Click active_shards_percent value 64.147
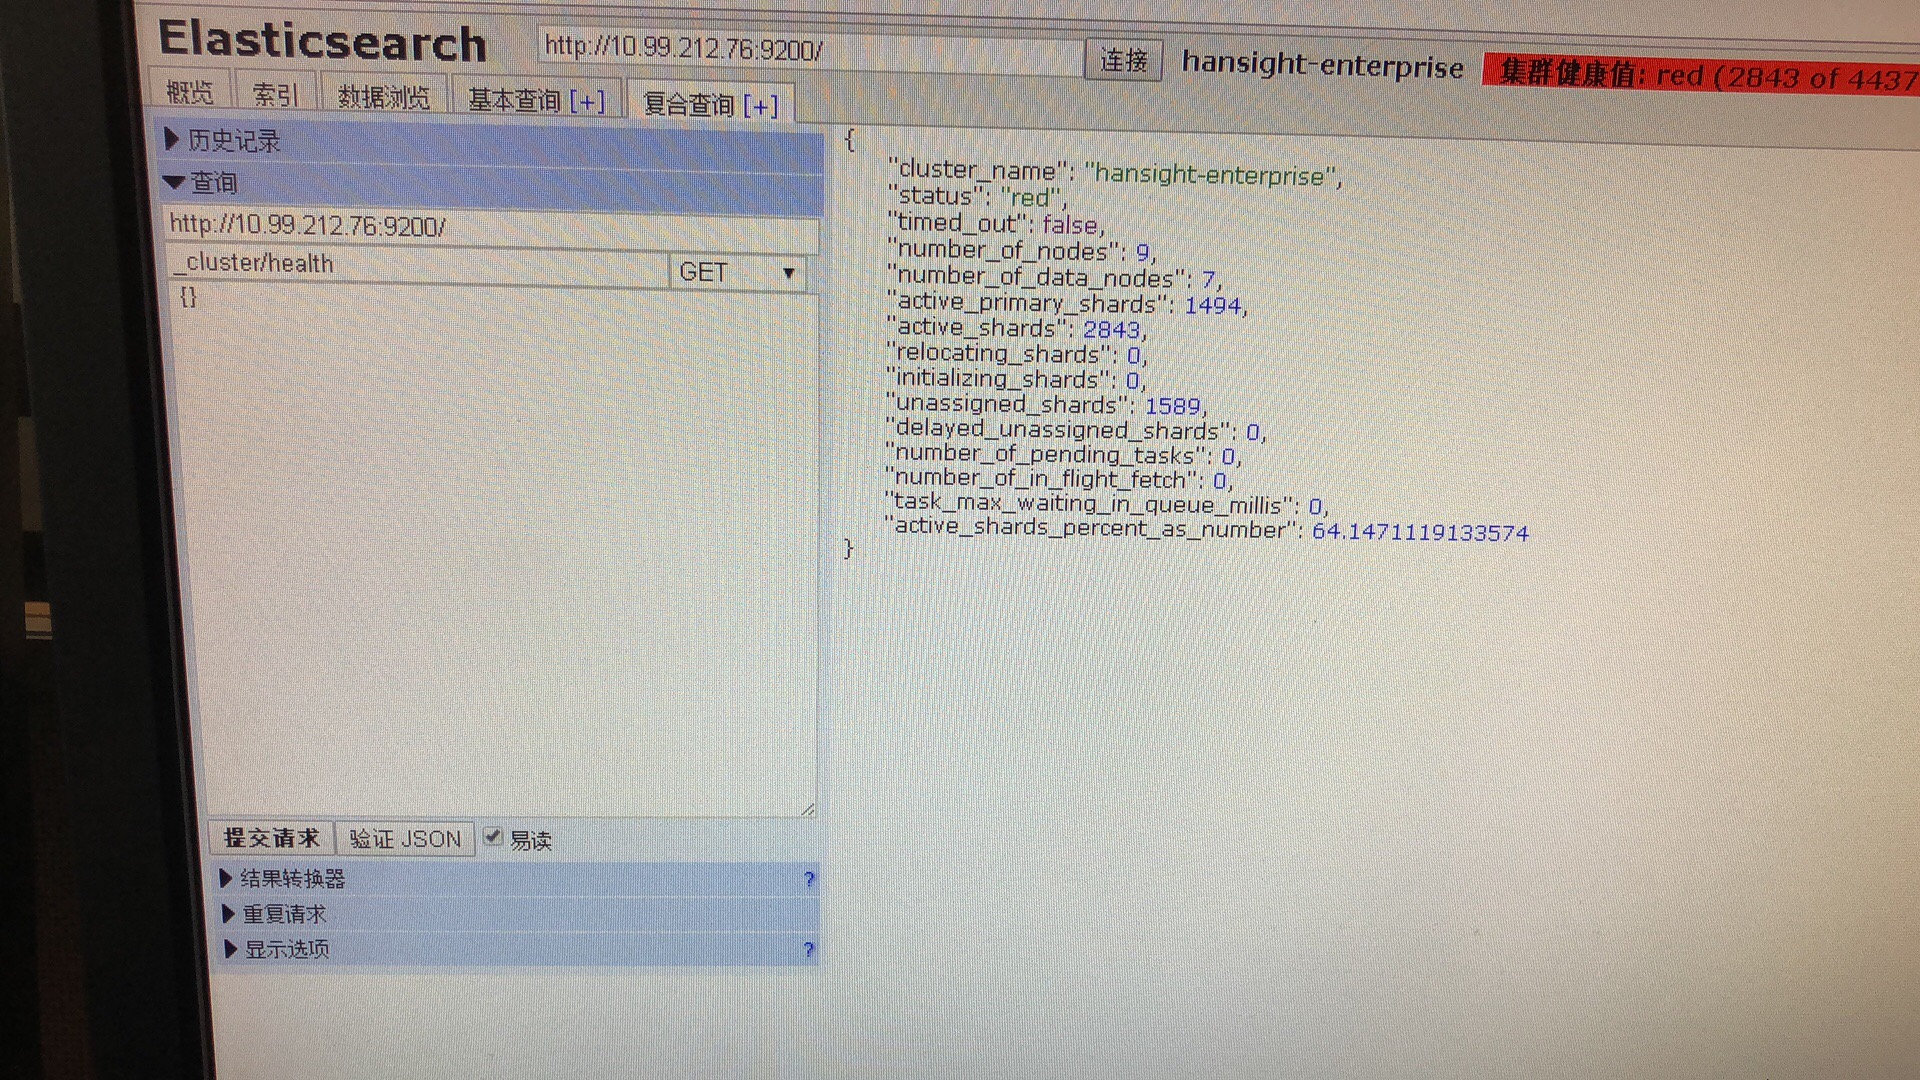The width and height of the screenshot is (1920, 1080). click(x=1420, y=532)
